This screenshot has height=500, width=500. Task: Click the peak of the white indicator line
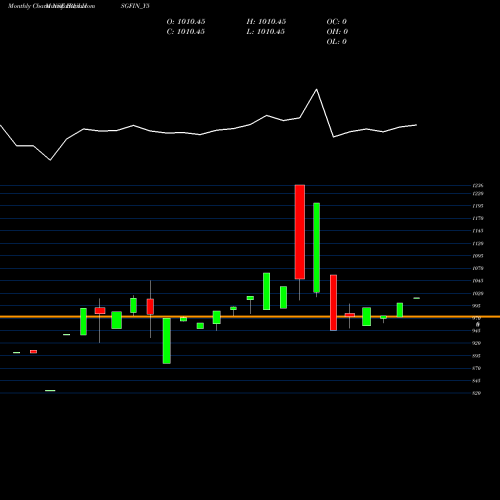[316, 89]
